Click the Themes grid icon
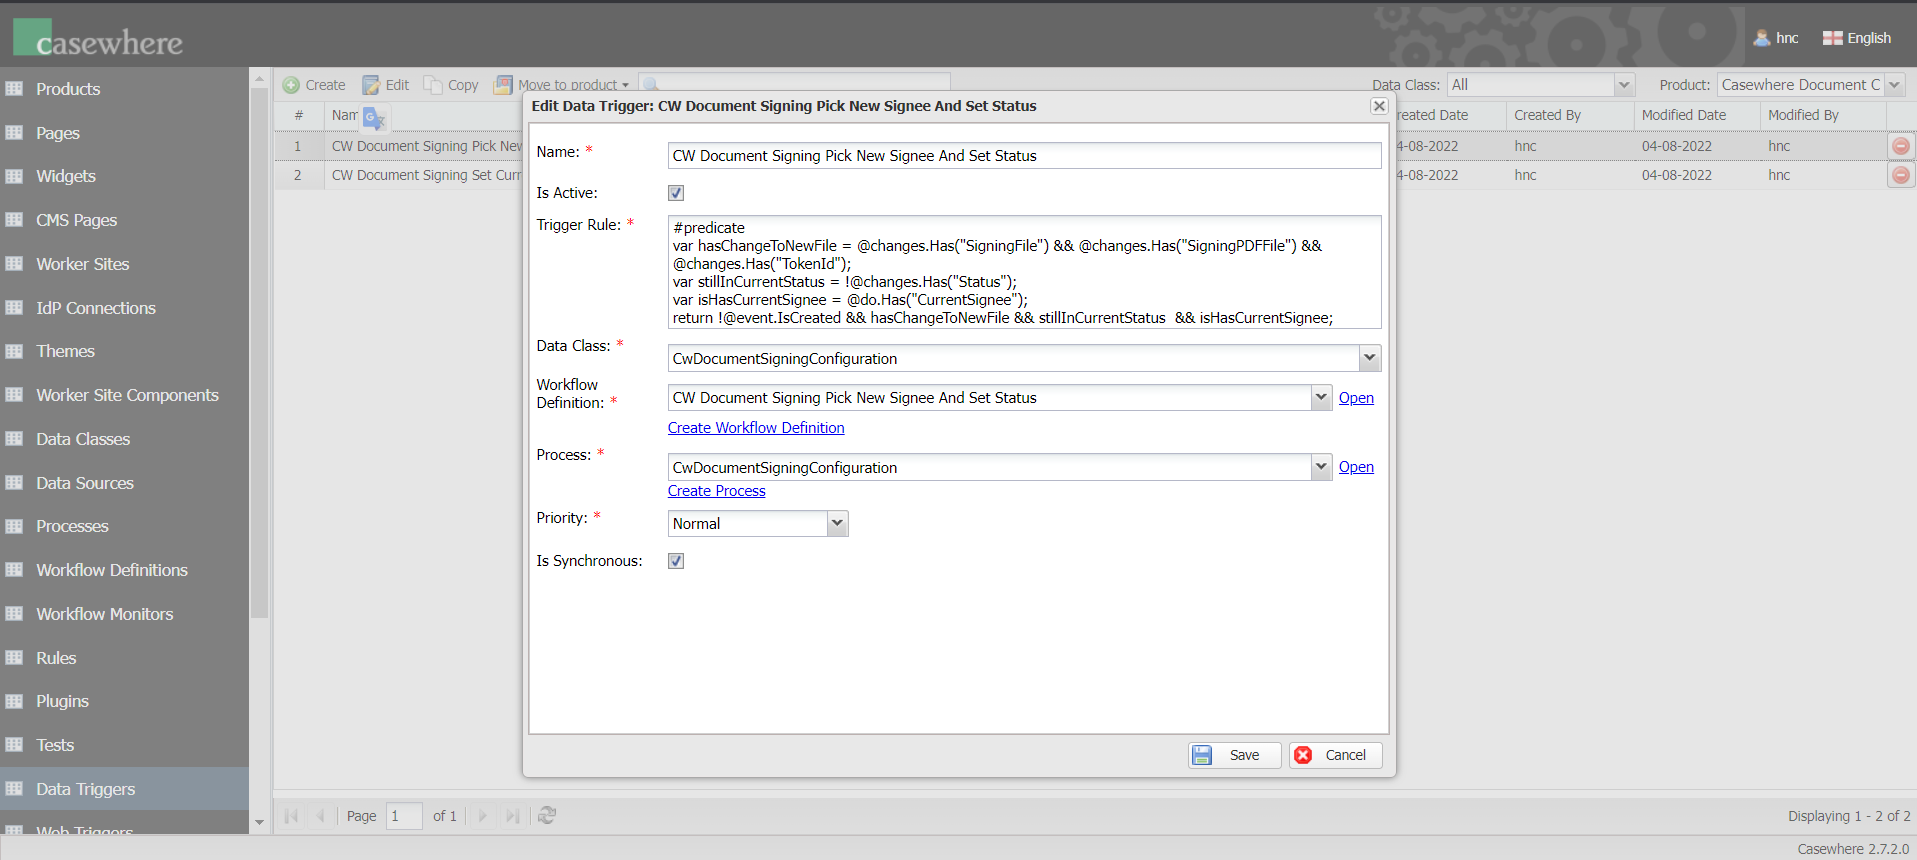1917x860 pixels. click(14, 351)
